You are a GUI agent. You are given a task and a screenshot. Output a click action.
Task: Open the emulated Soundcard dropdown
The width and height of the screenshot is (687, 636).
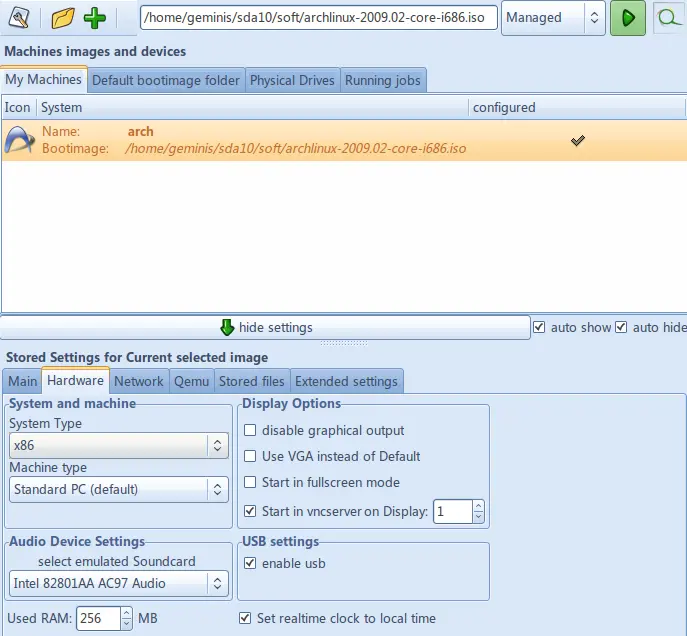coord(119,583)
